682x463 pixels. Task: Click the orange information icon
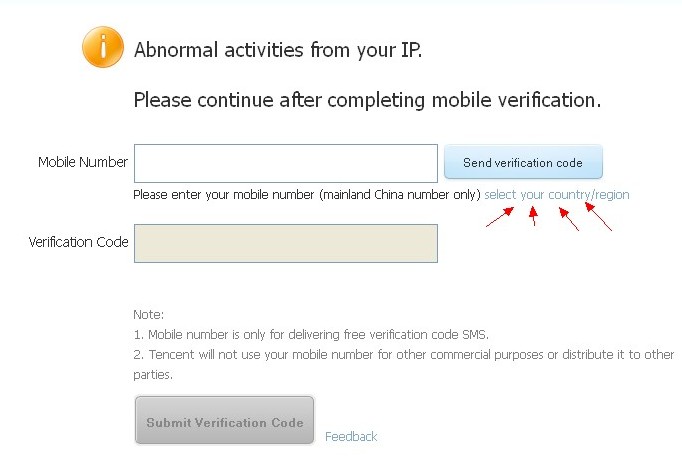(103, 47)
